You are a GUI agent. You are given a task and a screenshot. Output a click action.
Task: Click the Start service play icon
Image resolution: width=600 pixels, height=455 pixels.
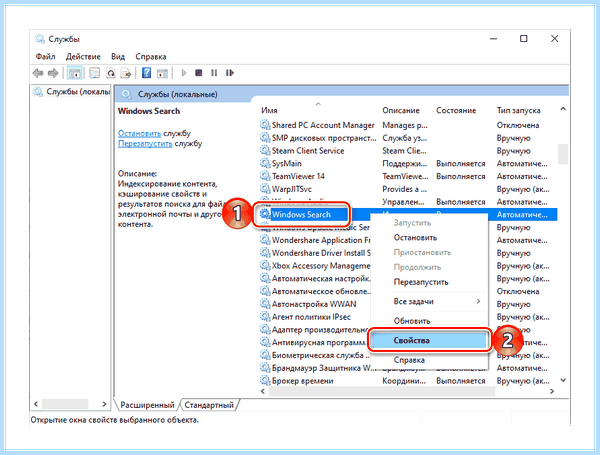tap(184, 73)
